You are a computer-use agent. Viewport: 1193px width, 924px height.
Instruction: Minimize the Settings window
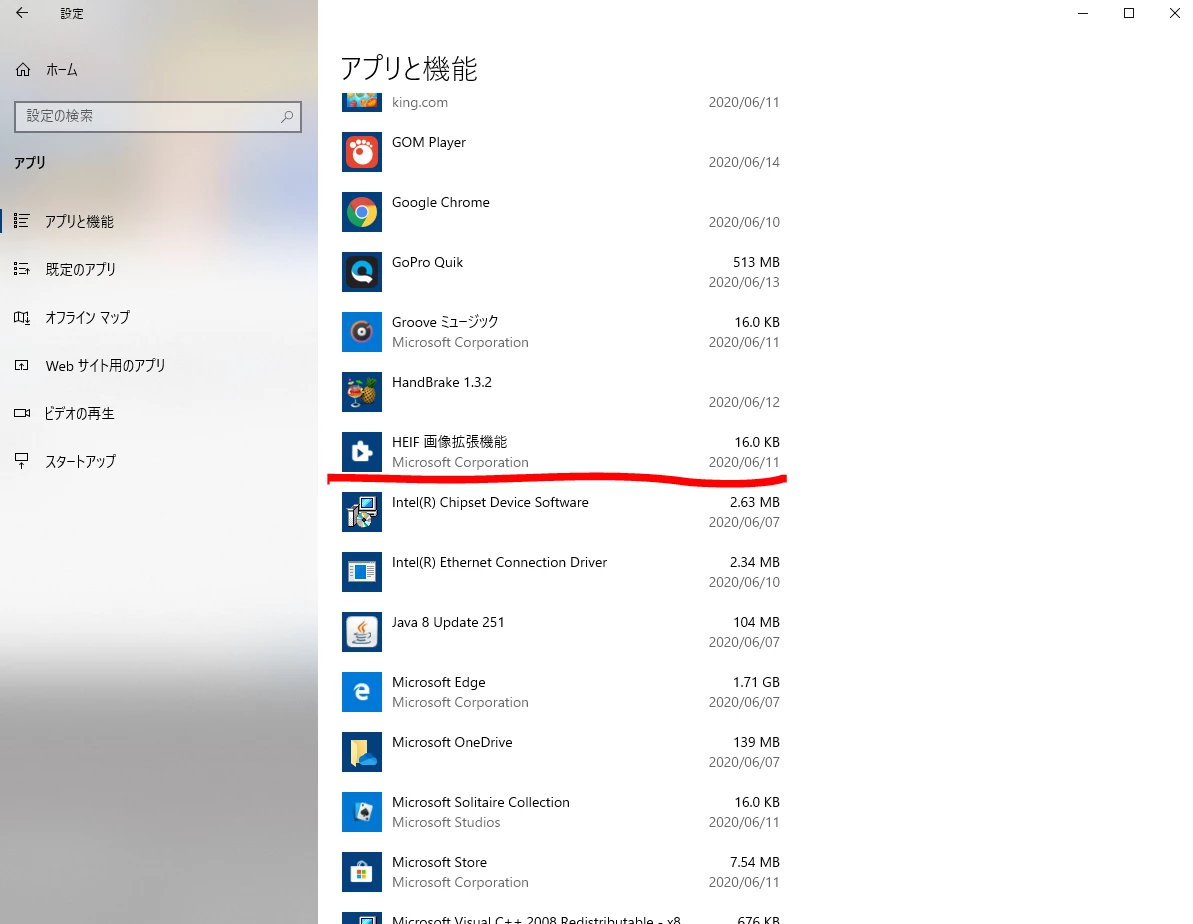(1083, 13)
